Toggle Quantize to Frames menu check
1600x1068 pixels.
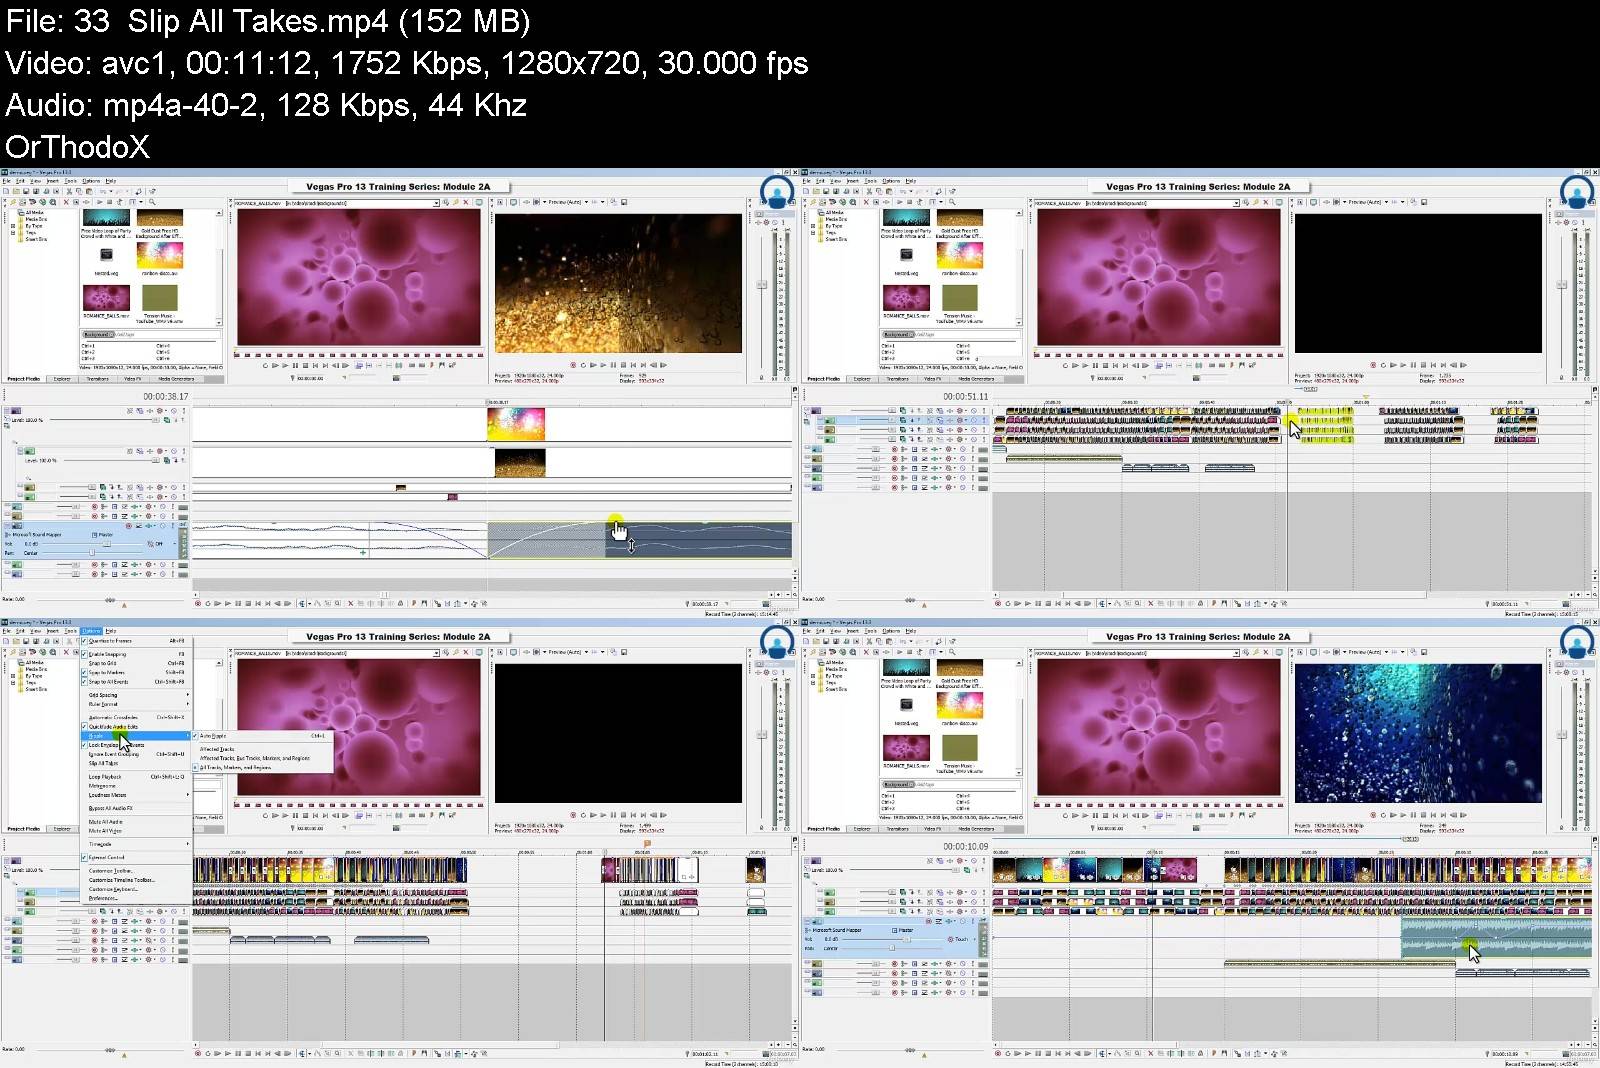click(x=136, y=641)
